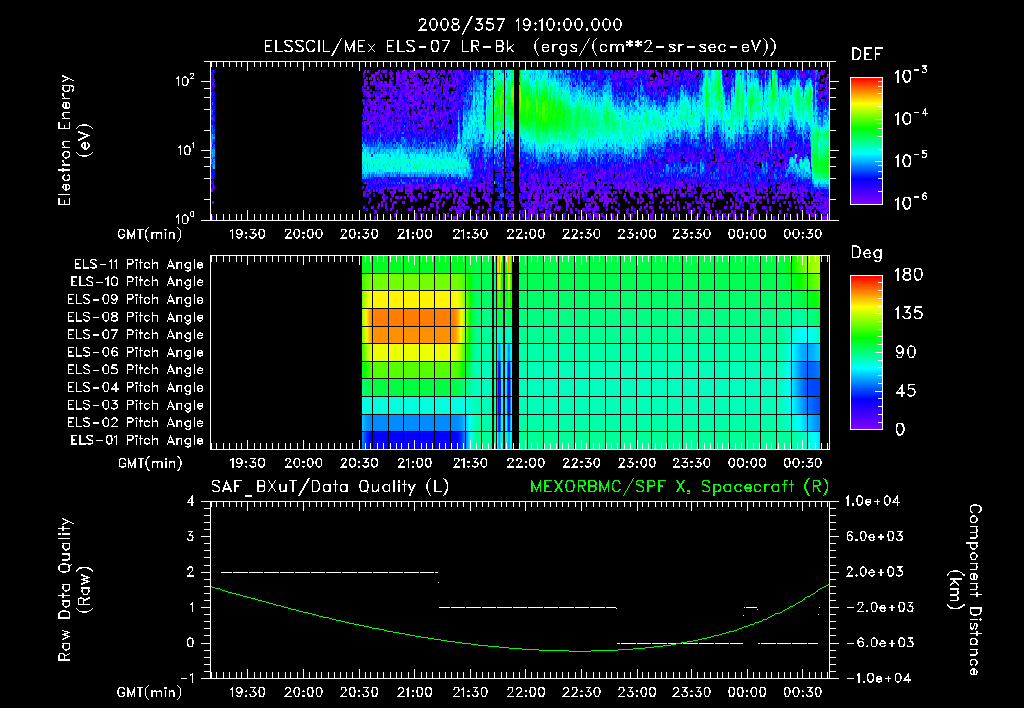Click the "2.0e+03" right axis label
Image resolution: width=1024 pixels, height=708 pixels.
point(874,572)
